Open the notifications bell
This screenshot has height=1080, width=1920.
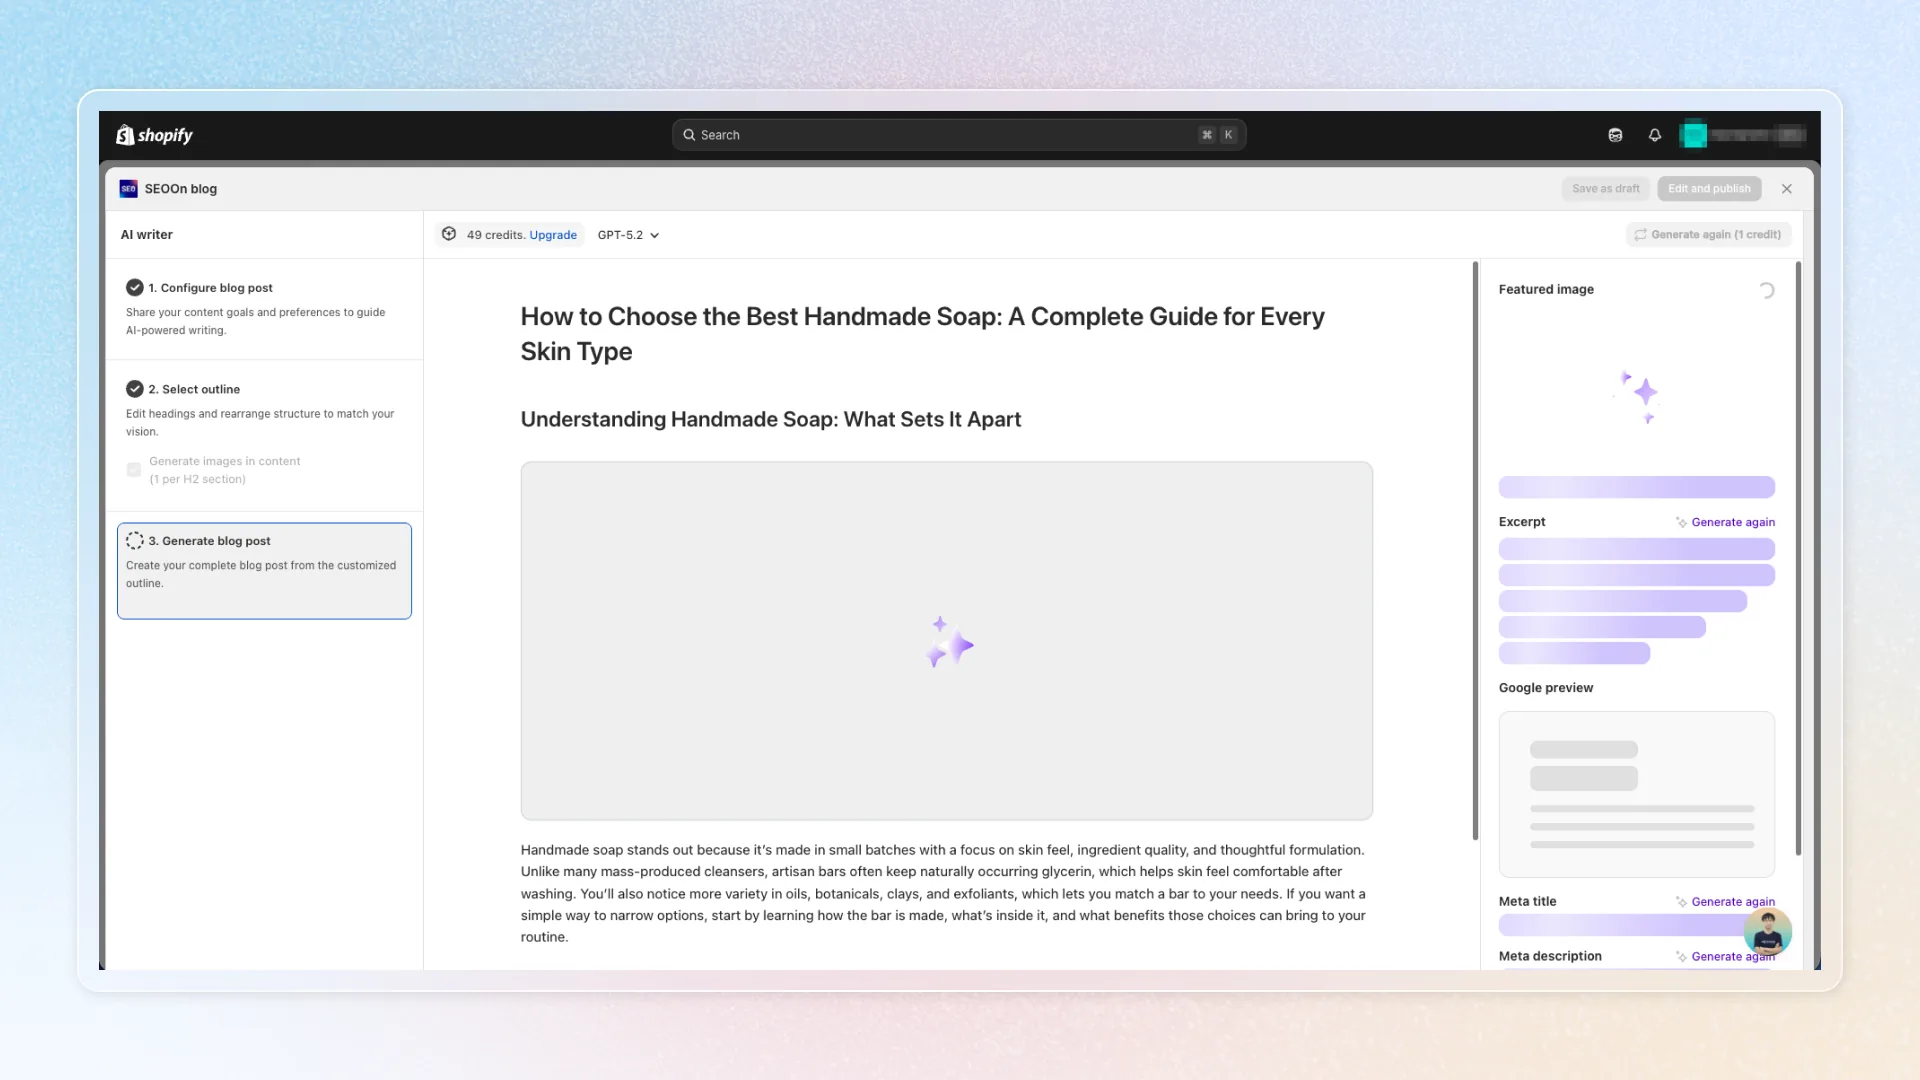click(x=1655, y=135)
